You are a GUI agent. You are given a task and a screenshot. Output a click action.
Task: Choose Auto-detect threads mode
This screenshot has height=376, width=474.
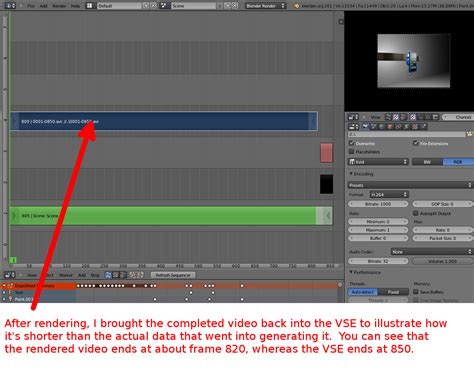(x=363, y=292)
